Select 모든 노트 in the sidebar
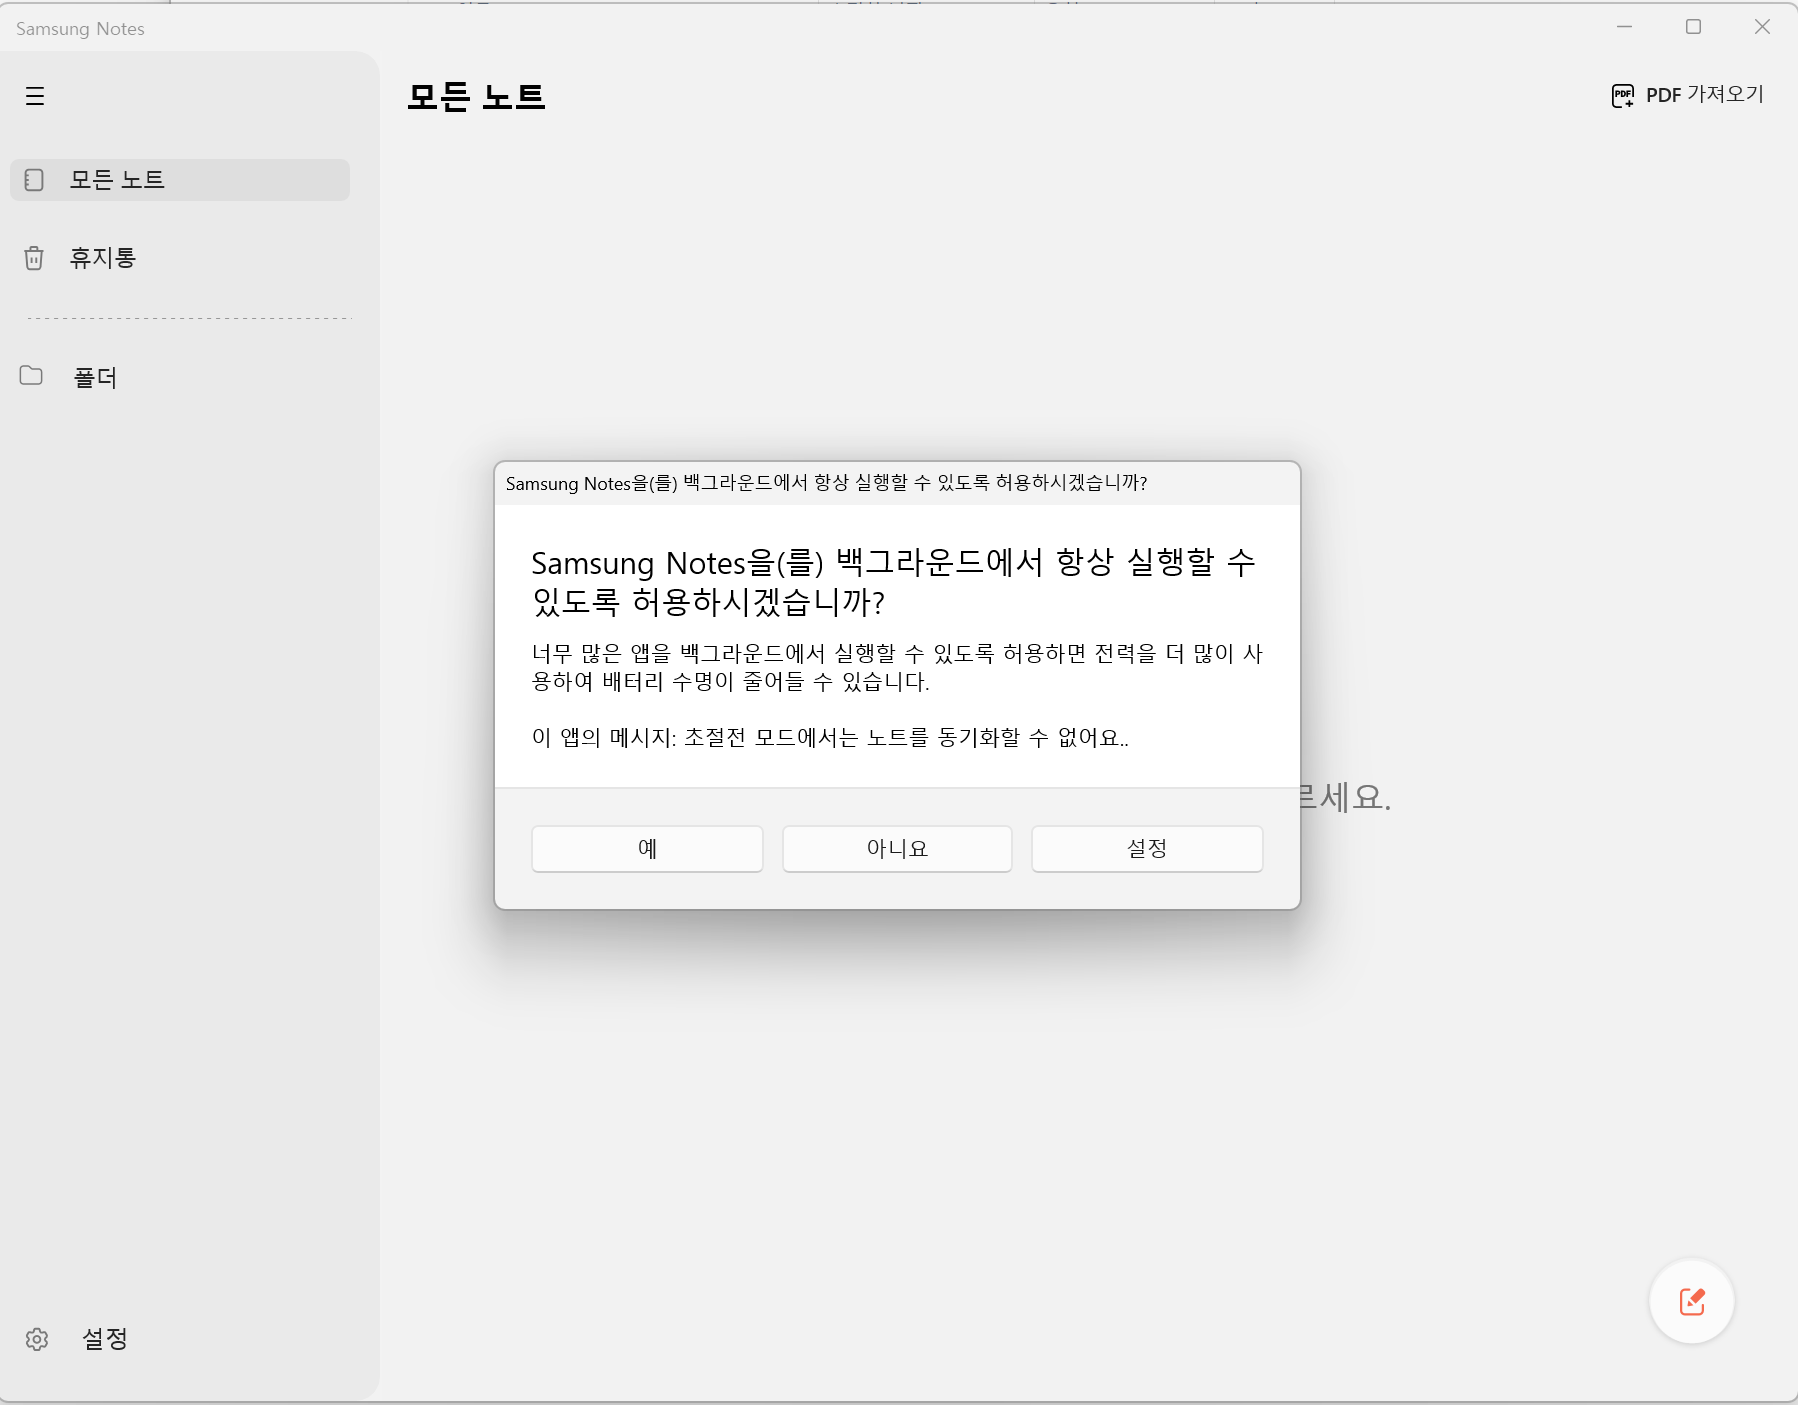The image size is (1798, 1405). coord(180,180)
